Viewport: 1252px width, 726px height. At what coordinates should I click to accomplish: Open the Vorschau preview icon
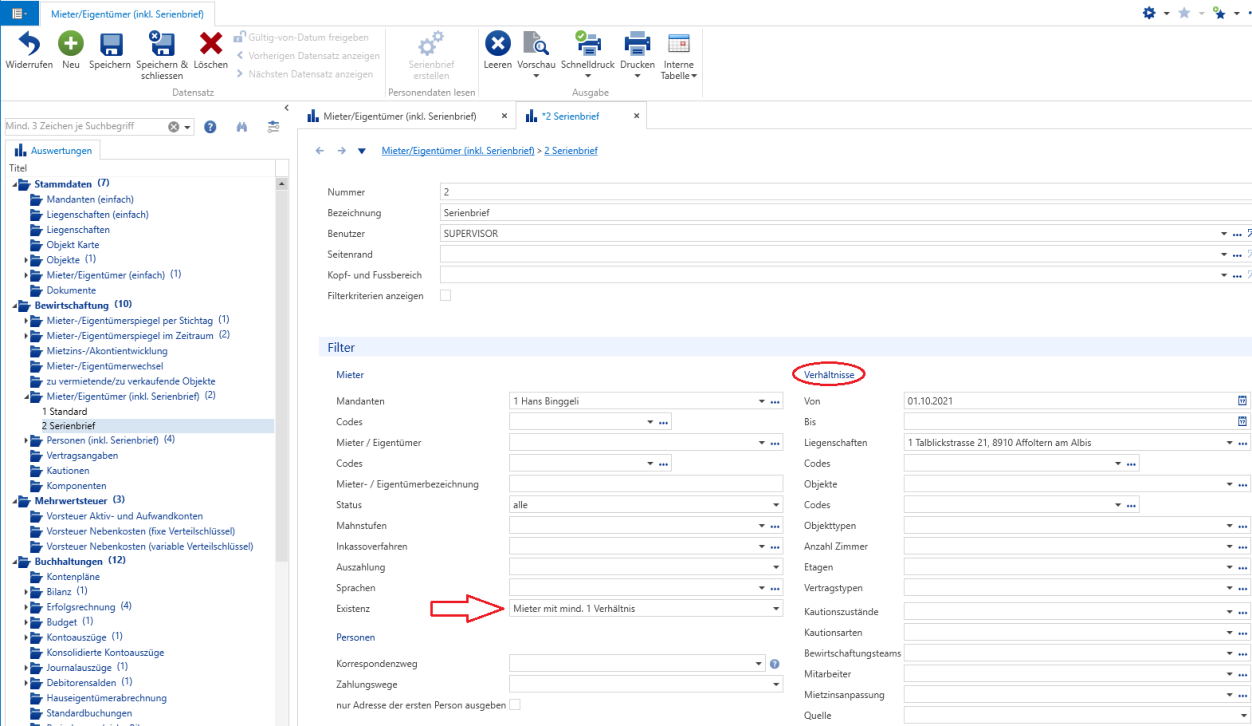click(x=536, y=44)
